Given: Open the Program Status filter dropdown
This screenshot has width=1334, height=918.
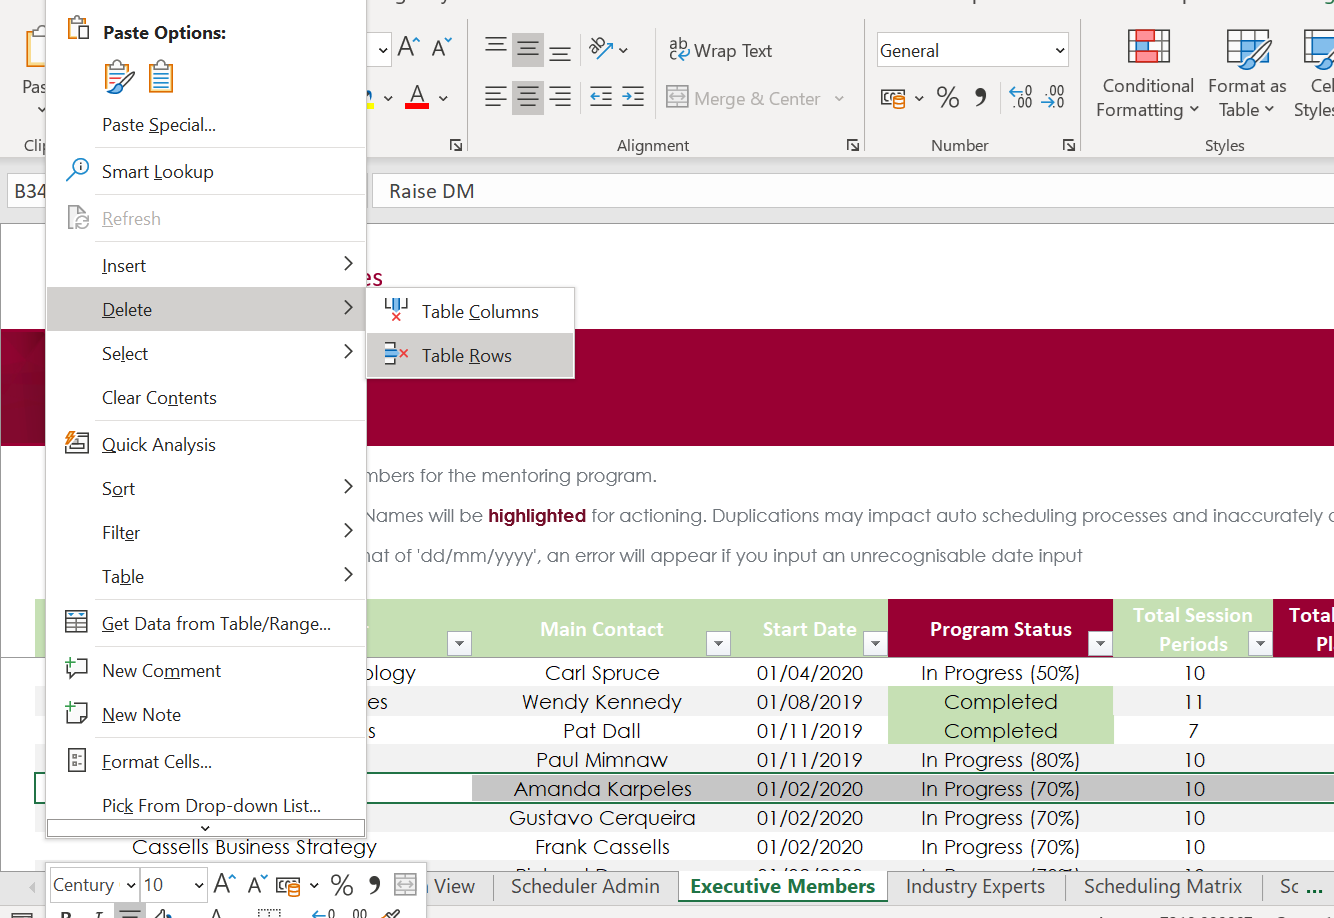Looking at the screenshot, I should 1099,643.
